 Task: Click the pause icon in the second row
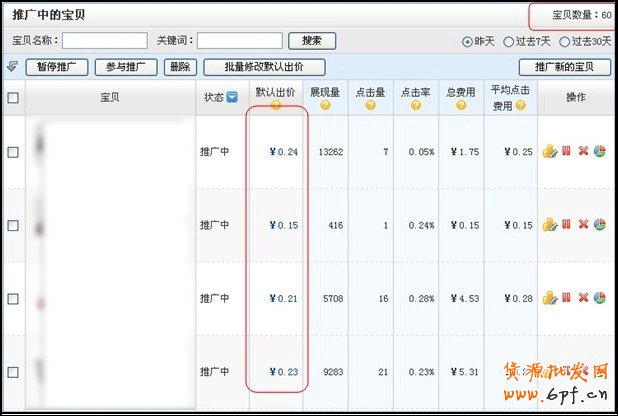click(566, 225)
